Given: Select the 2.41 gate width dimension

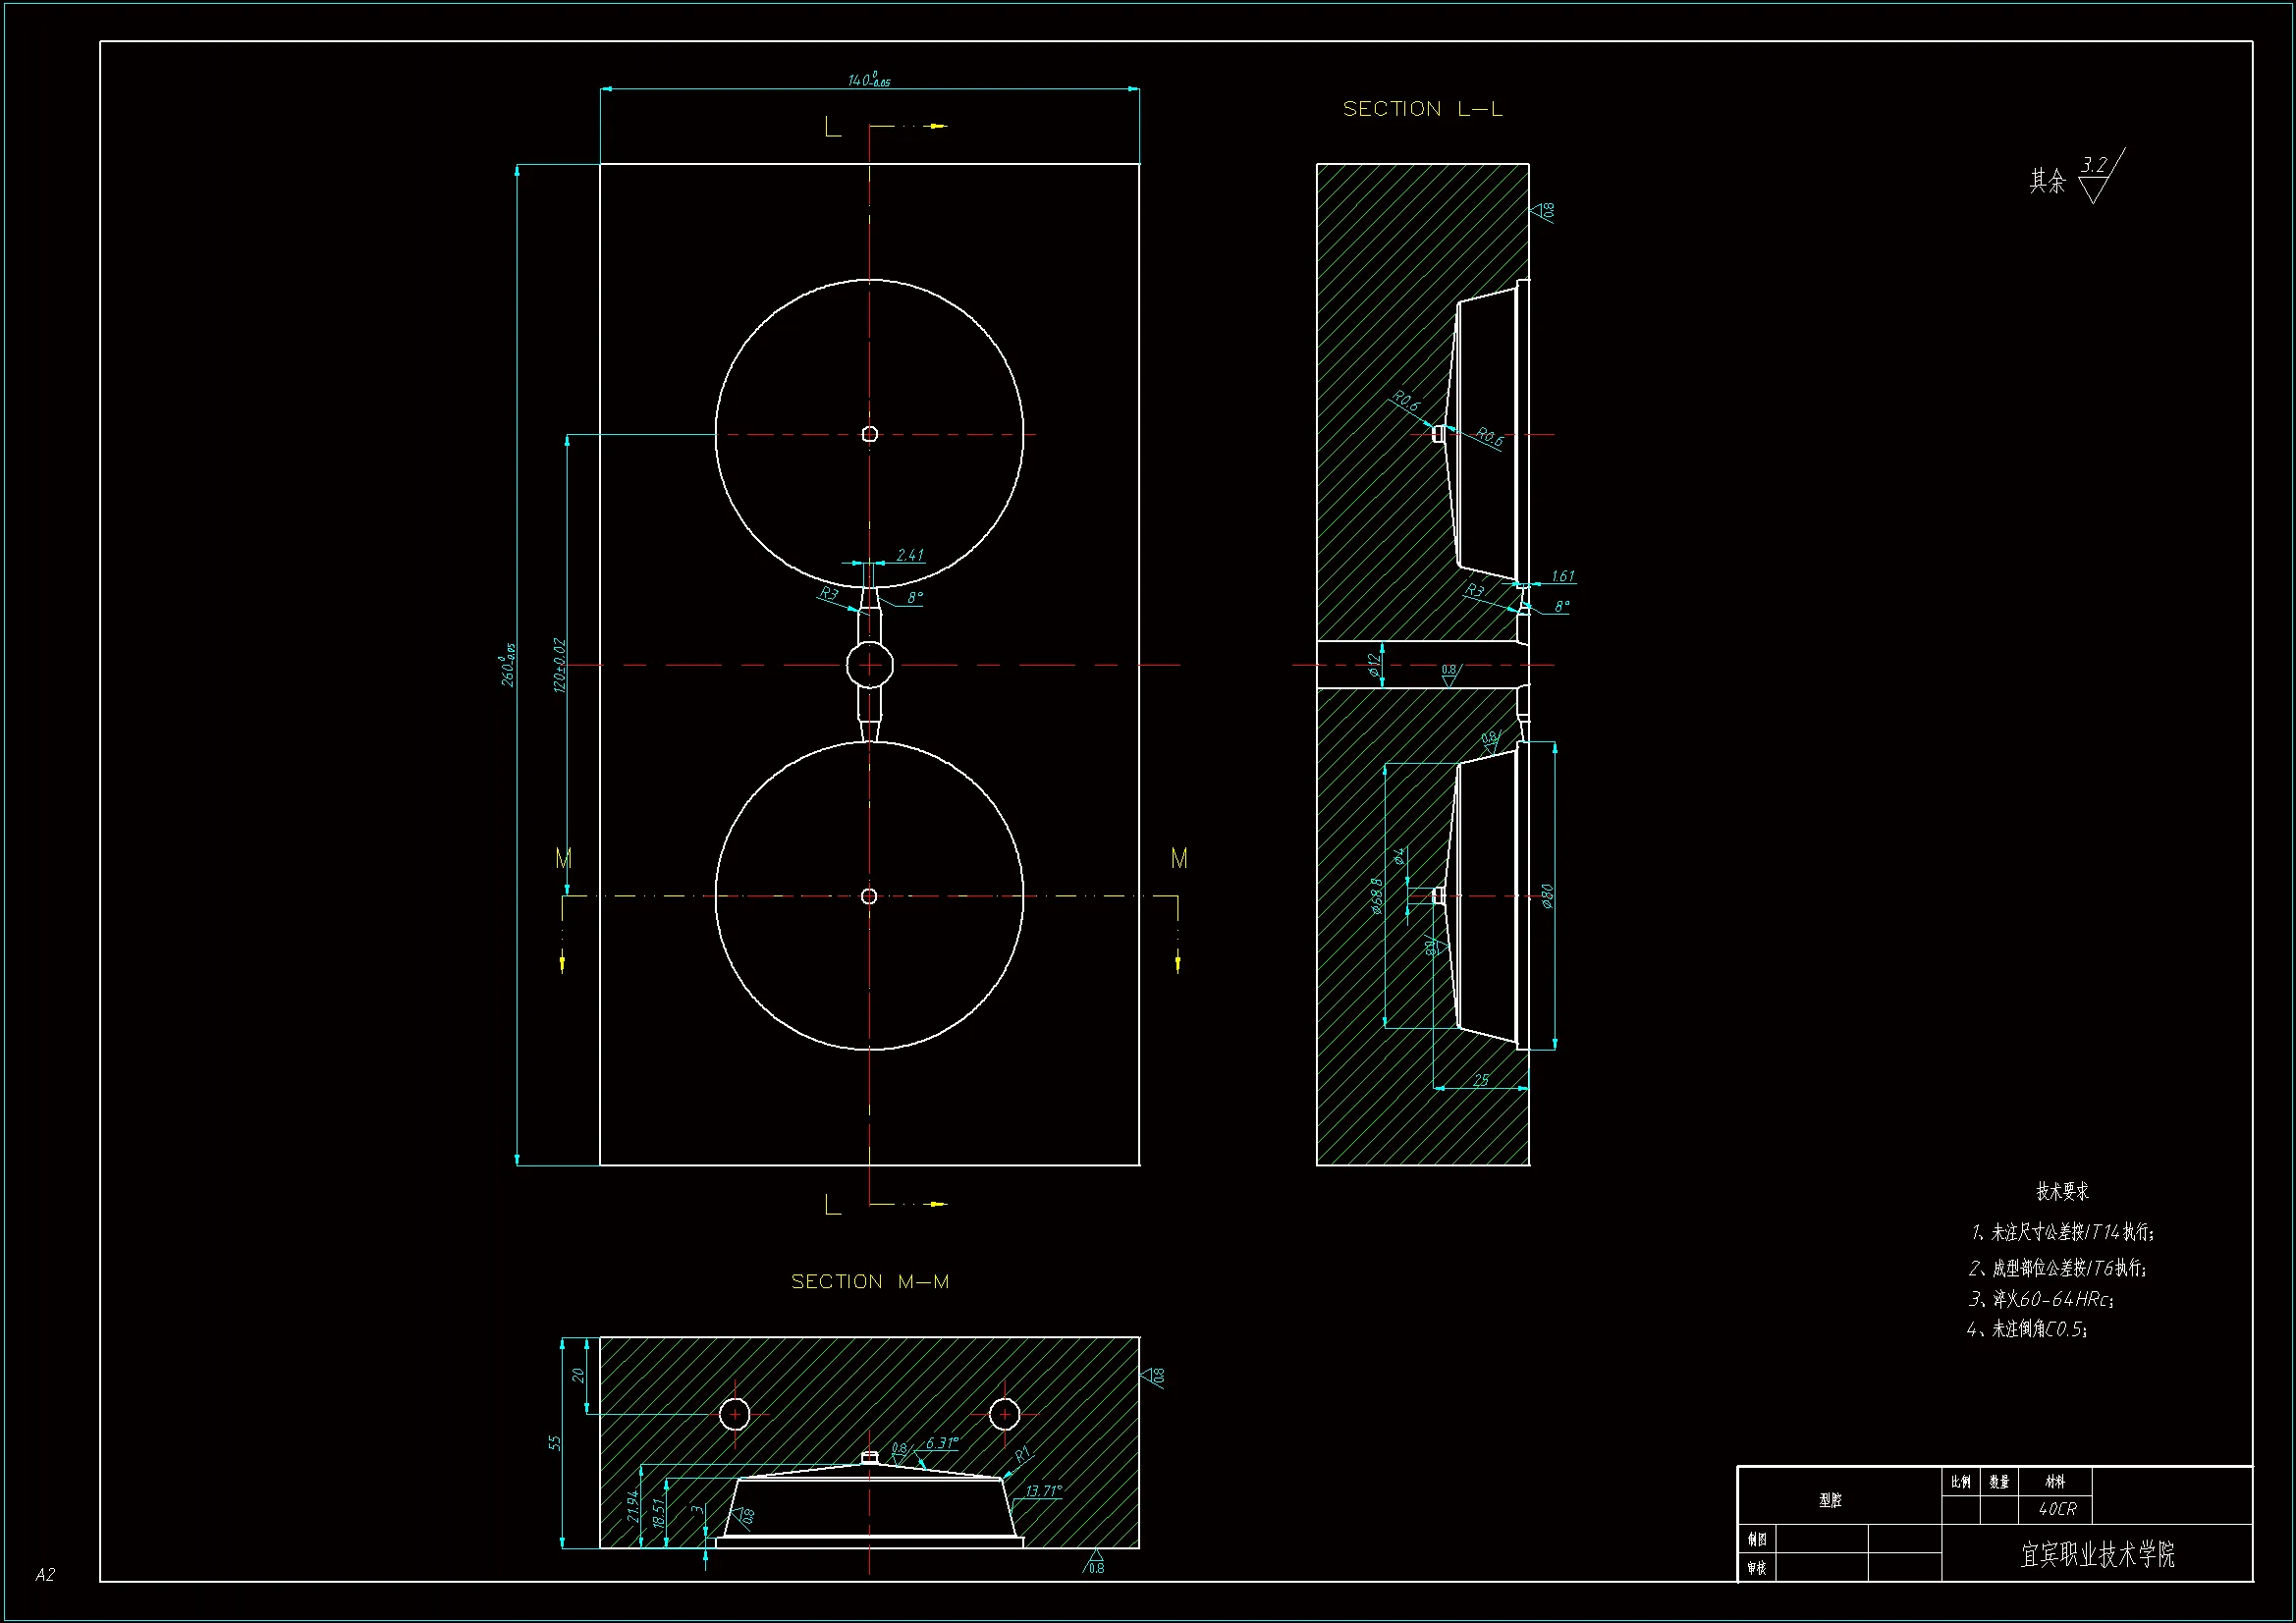Looking at the screenshot, I should [x=909, y=555].
